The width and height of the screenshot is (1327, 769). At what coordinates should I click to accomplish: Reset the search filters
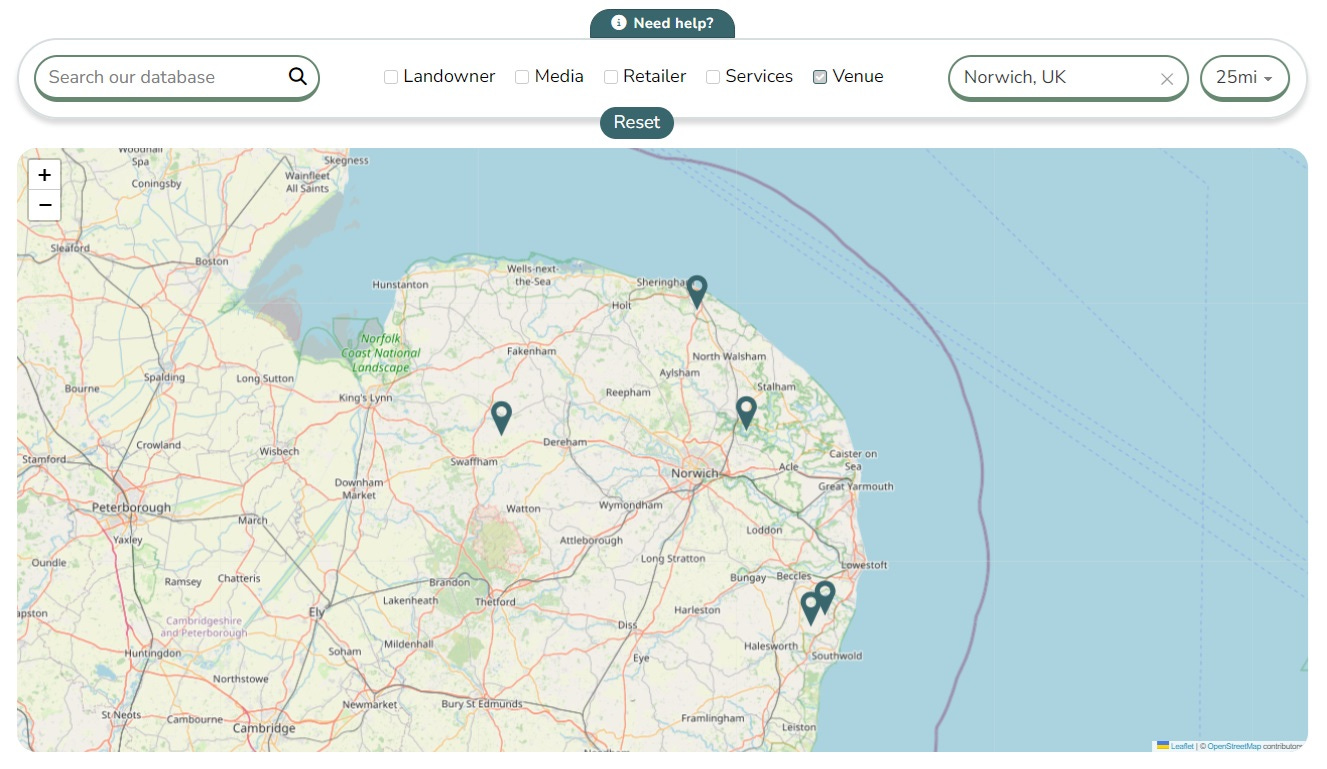(637, 122)
